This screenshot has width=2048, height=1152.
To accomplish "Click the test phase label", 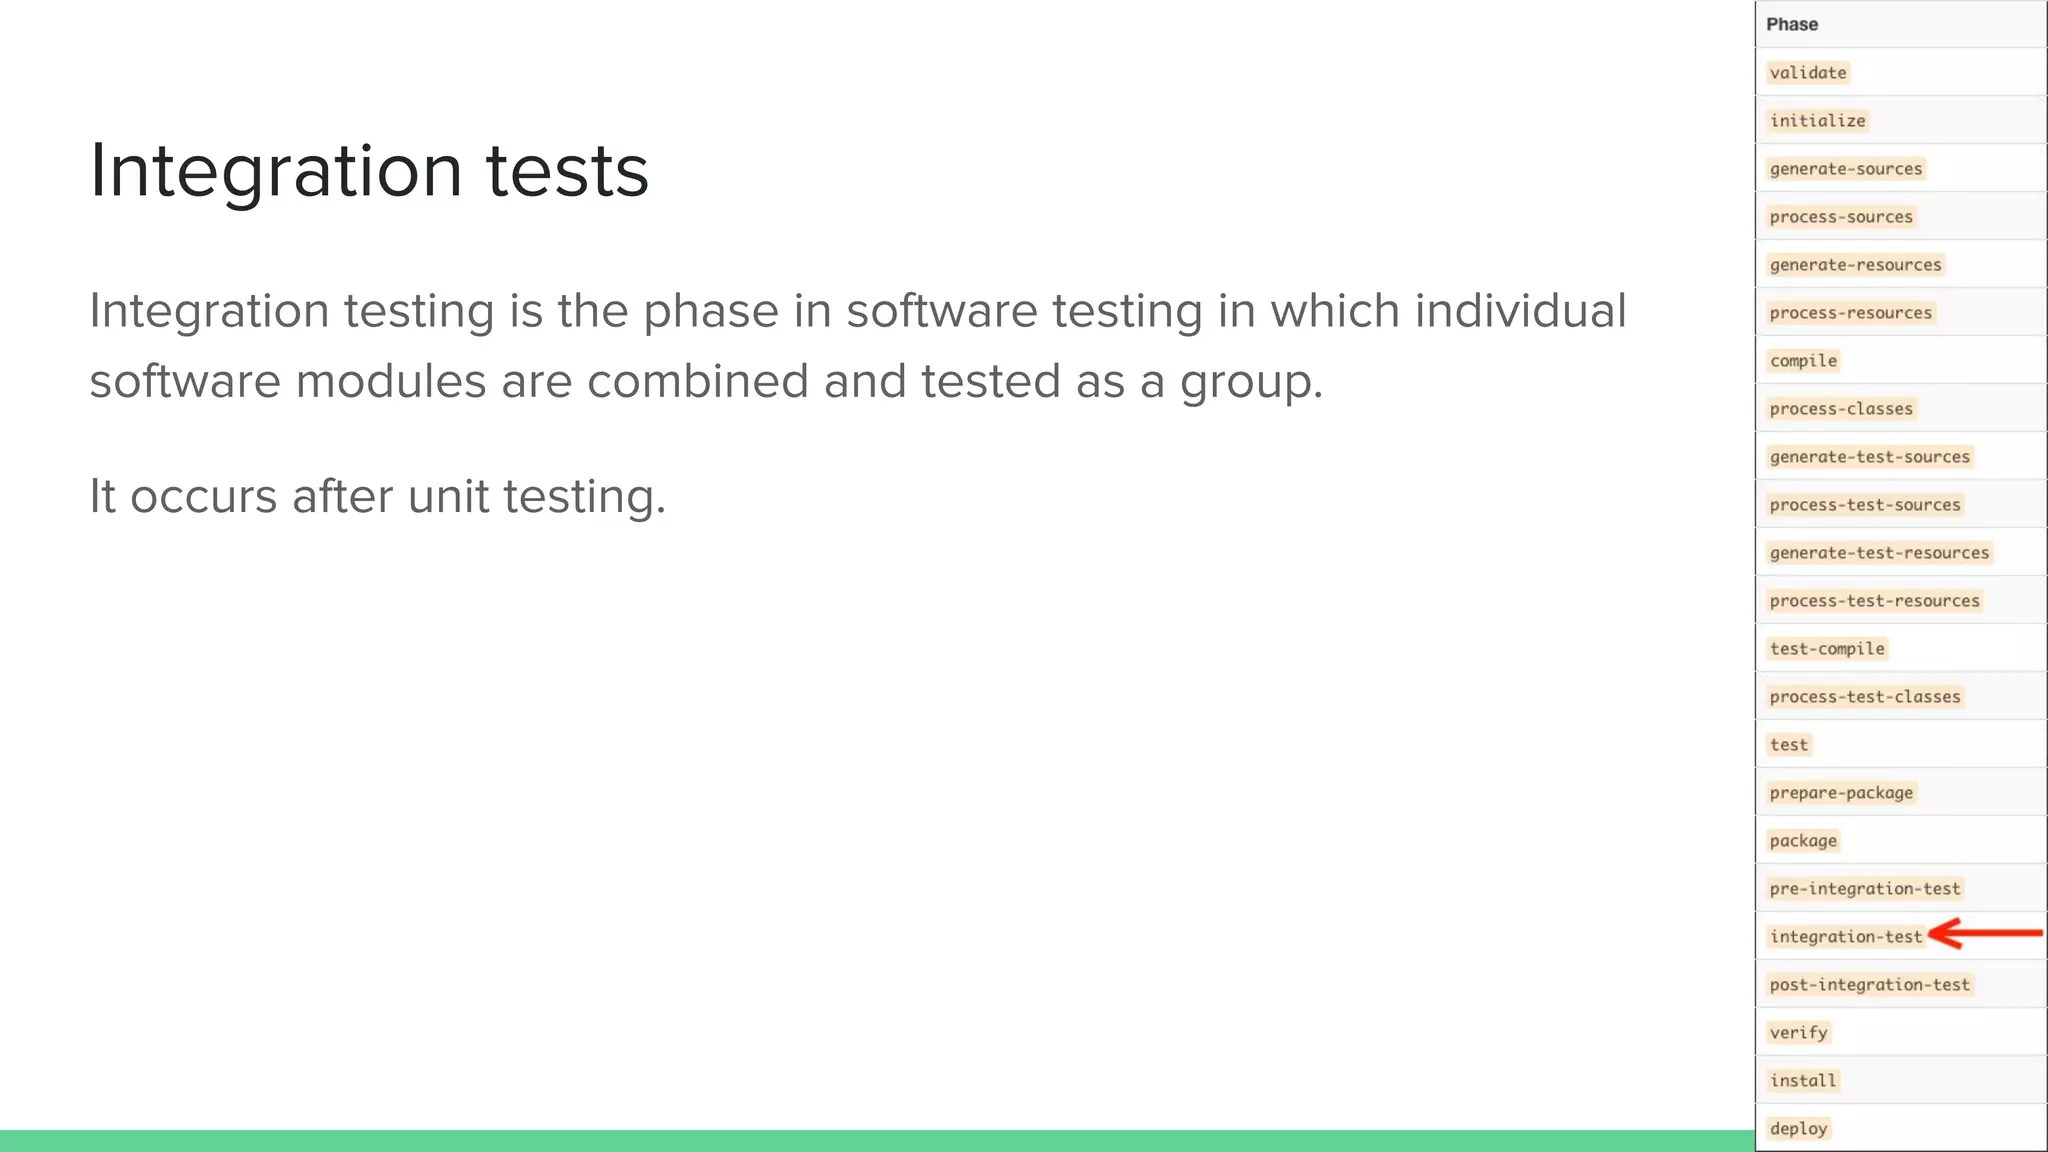I will point(1788,745).
